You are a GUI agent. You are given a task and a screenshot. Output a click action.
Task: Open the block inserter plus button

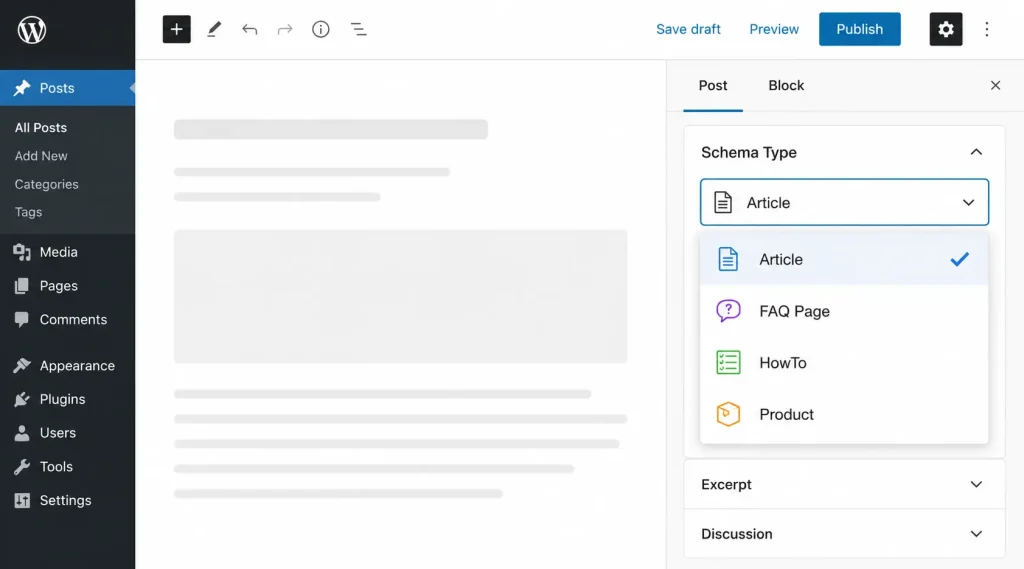click(x=176, y=29)
